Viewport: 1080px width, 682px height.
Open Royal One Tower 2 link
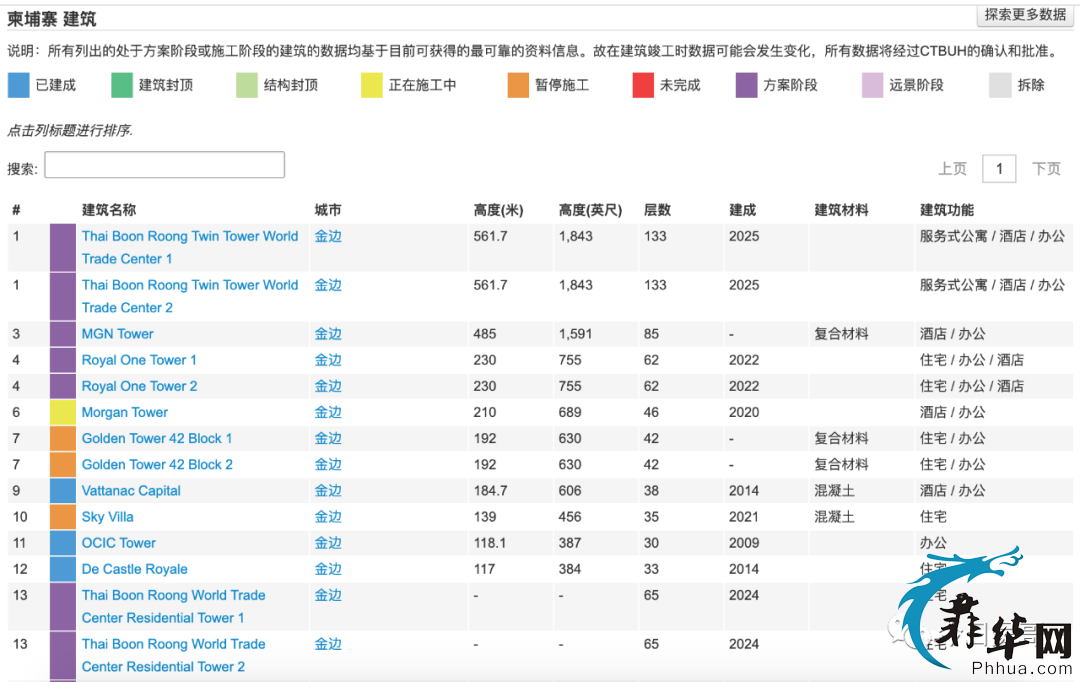click(140, 386)
